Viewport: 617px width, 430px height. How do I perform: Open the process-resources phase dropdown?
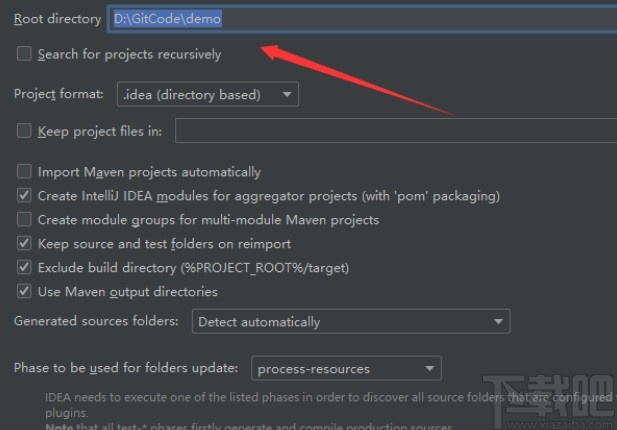tap(346, 369)
